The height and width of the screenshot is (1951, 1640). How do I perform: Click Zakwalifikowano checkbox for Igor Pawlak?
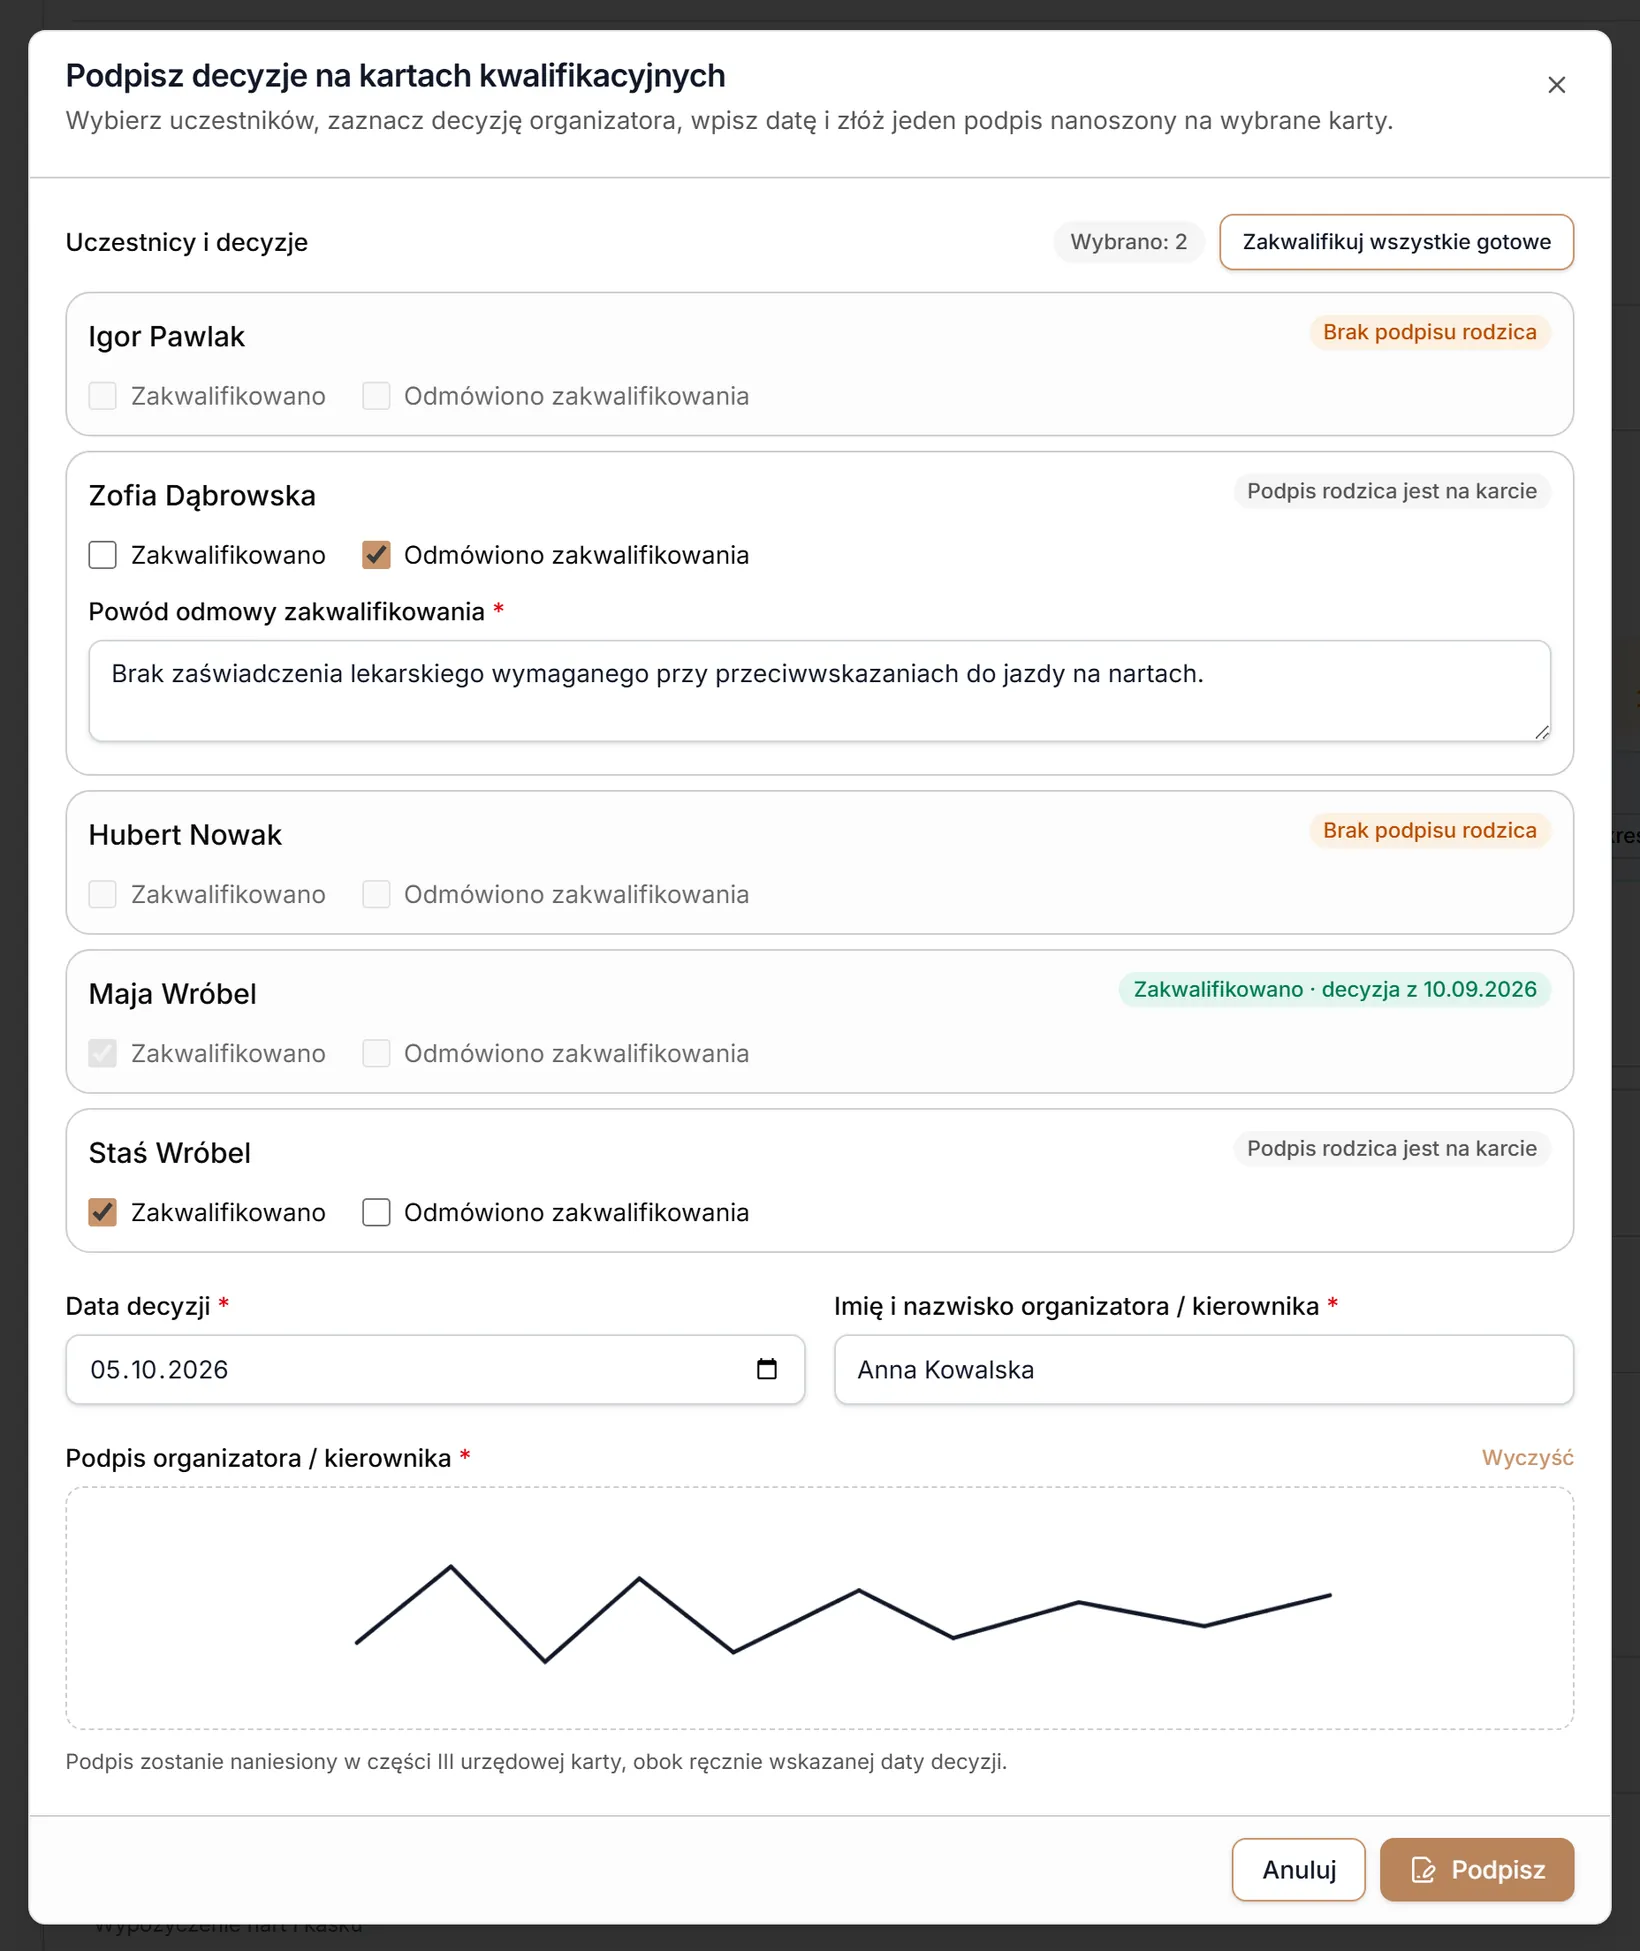pyautogui.click(x=102, y=396)
